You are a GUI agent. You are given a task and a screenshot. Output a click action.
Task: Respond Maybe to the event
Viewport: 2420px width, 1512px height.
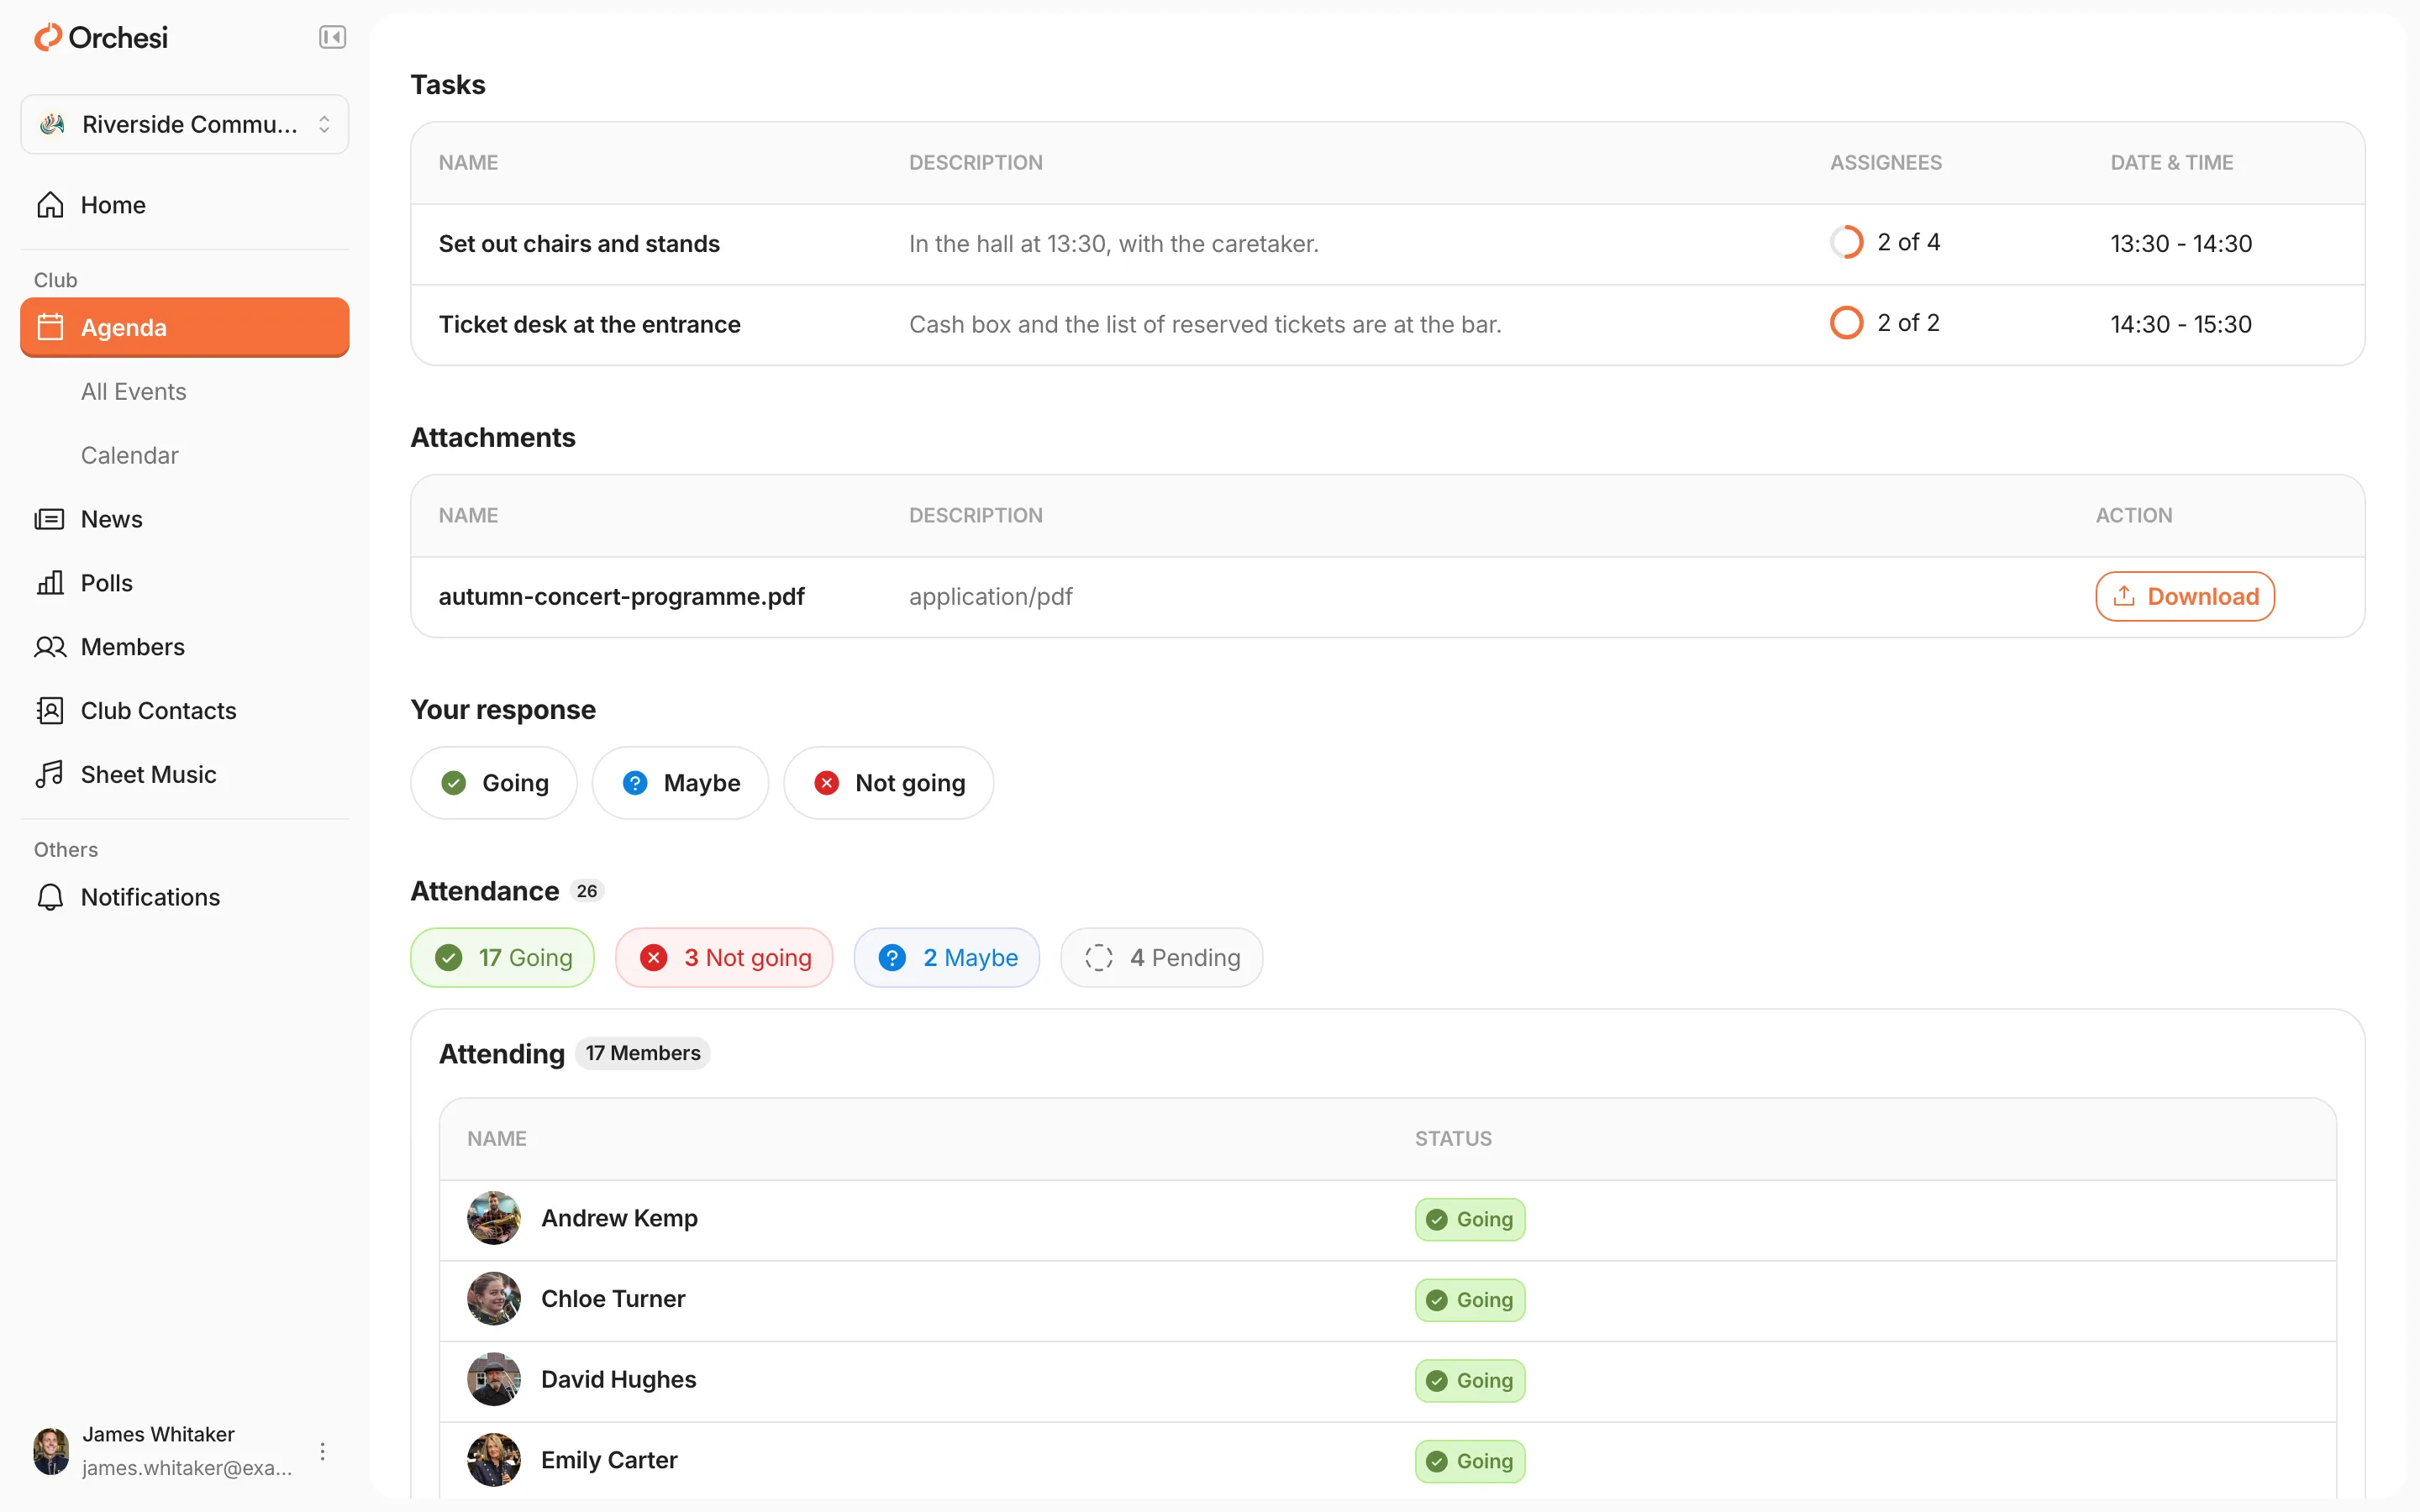pyautogui.click(x=680, y=783)
